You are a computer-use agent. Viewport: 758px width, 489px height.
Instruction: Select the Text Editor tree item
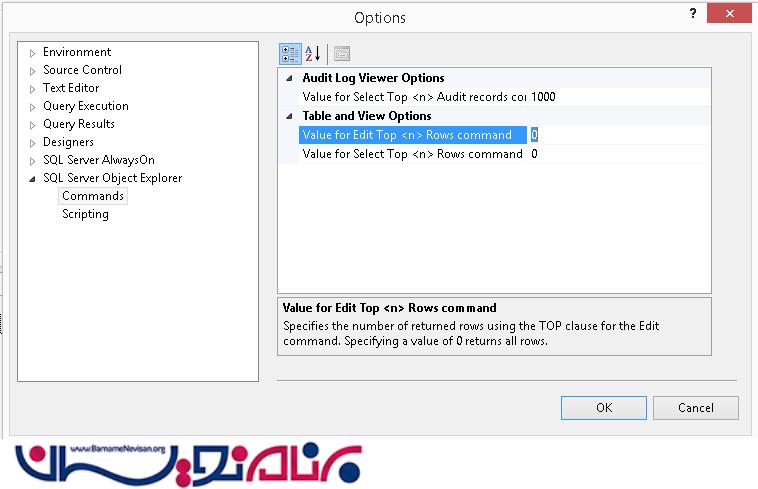tap(71, 87)
